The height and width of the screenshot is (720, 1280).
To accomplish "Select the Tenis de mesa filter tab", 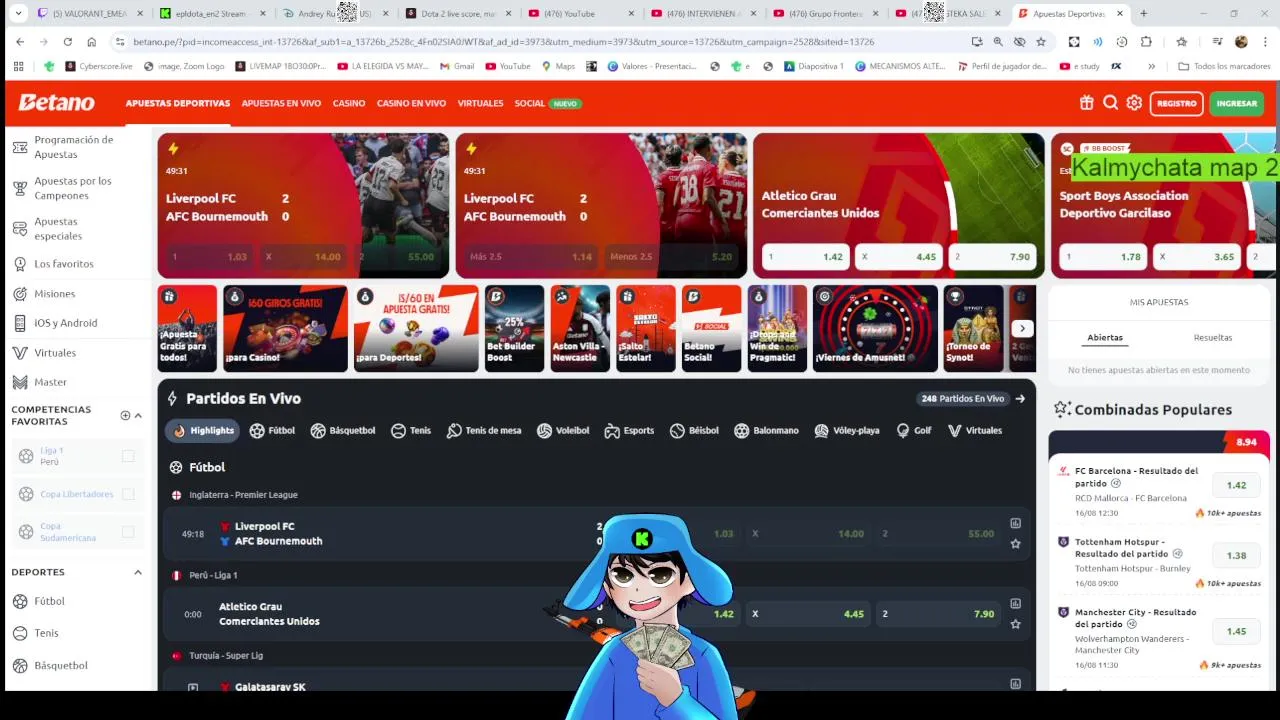I will click(484, 431).
